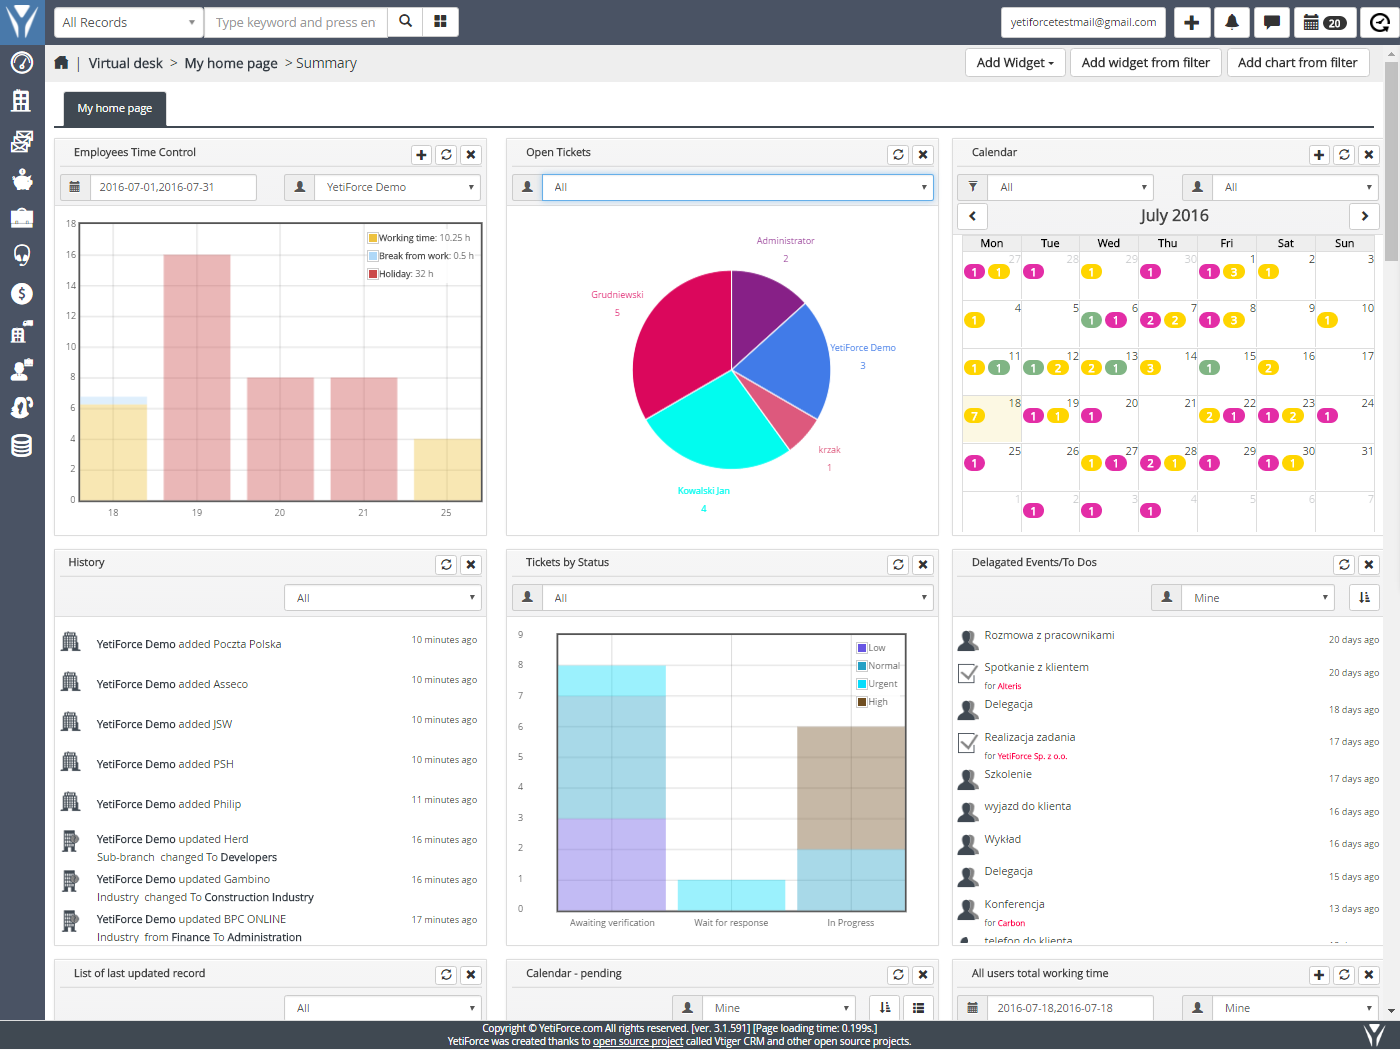The width and height of the screenshot is (1400, 1050).
Task: Expand the All Records dropdown
Action: click(129, 22)
